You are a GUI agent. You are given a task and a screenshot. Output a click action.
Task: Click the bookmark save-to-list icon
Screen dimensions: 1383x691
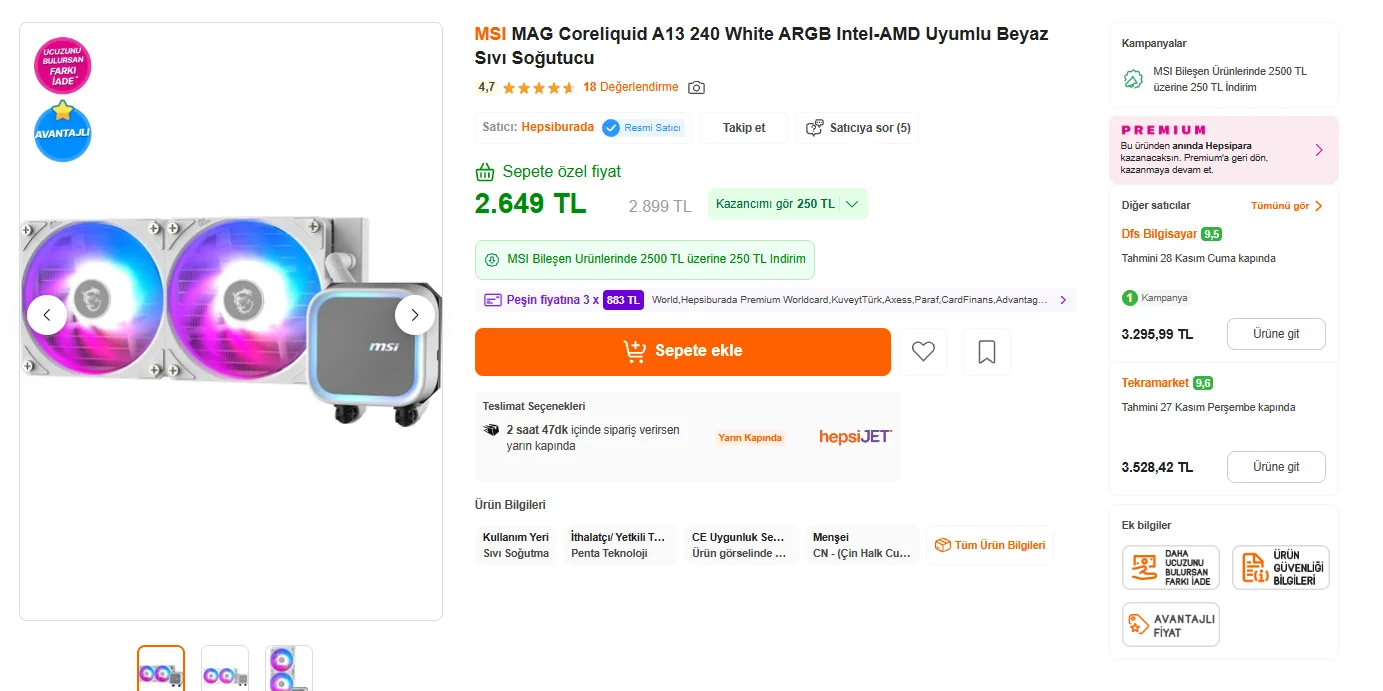coord(986,351)
